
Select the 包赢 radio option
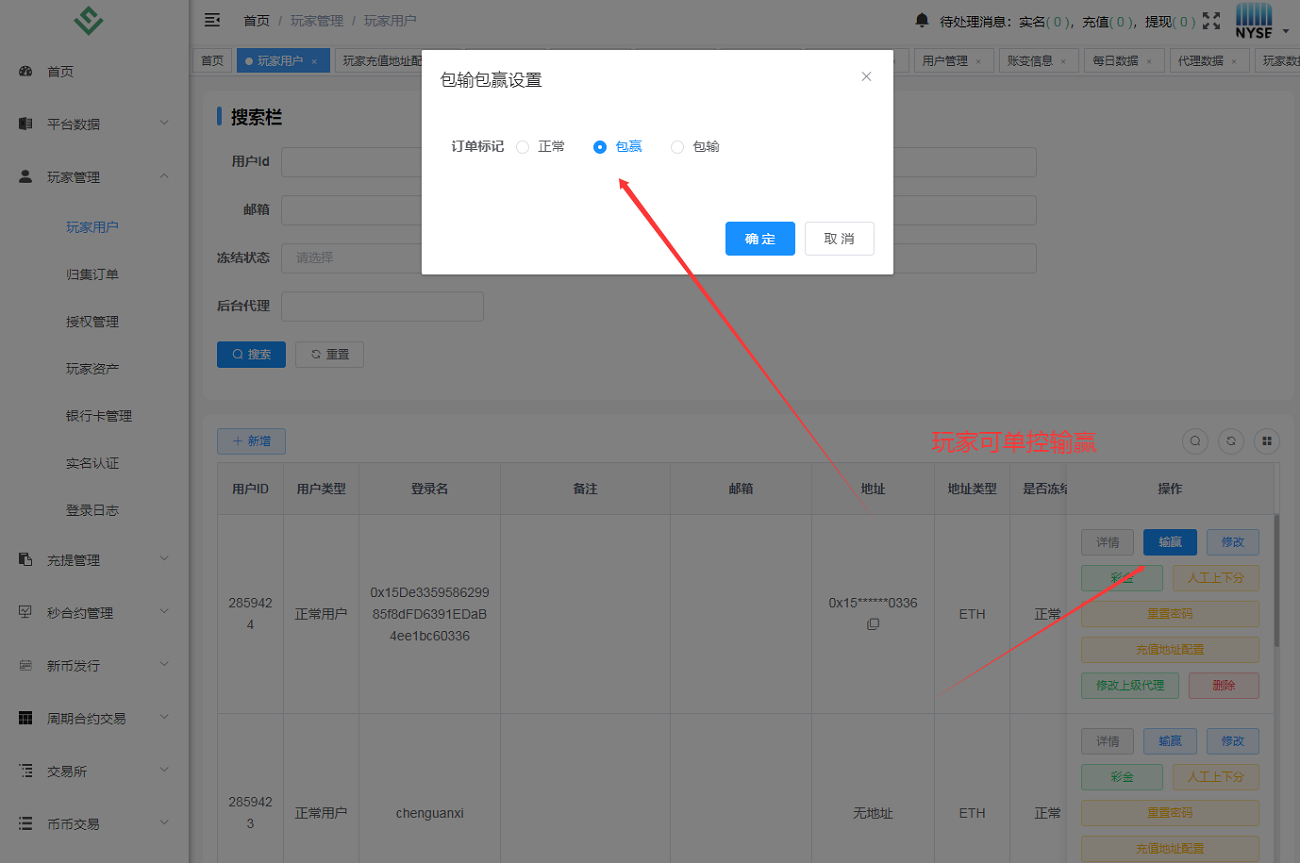click(600, 147)
